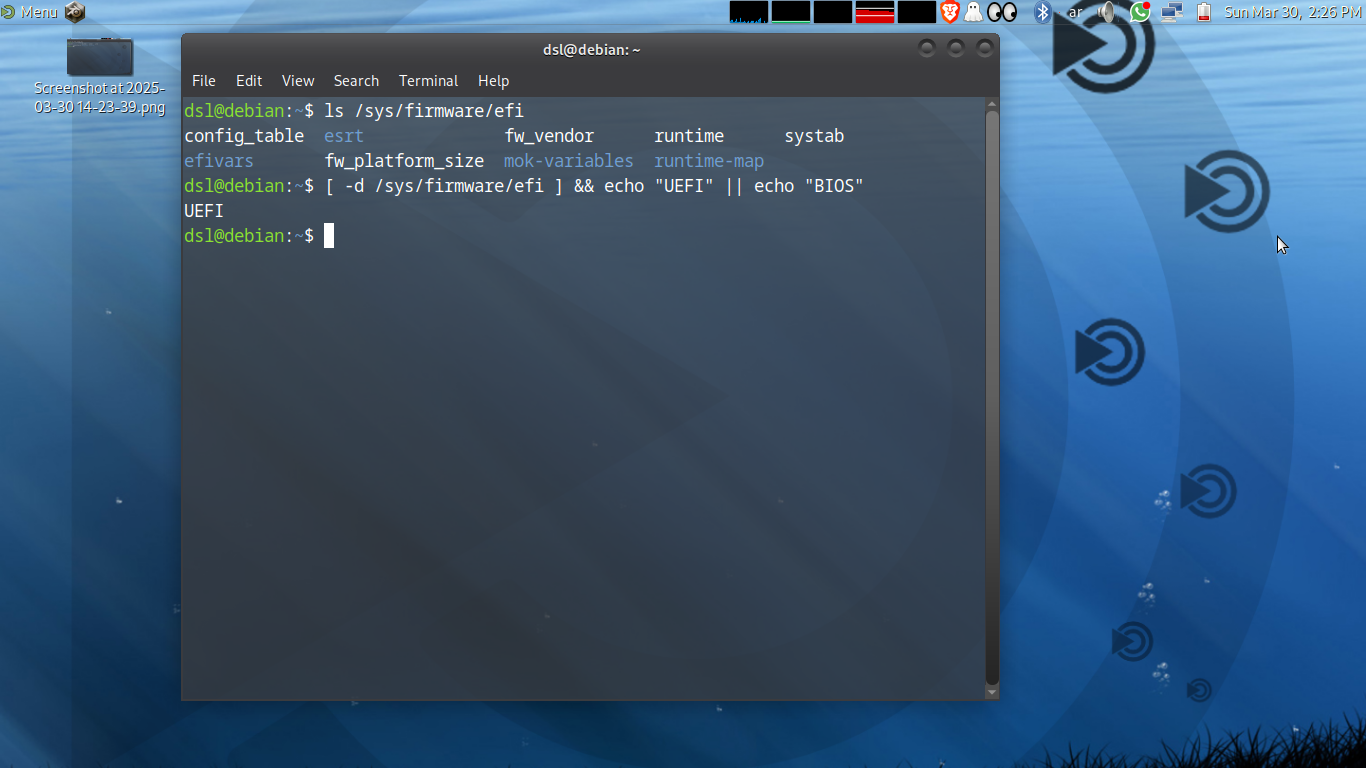The image size is (1366, 768).
Task: Click the 'UEFI' output line
Action: pyautogui.click(x=204, y=211)
